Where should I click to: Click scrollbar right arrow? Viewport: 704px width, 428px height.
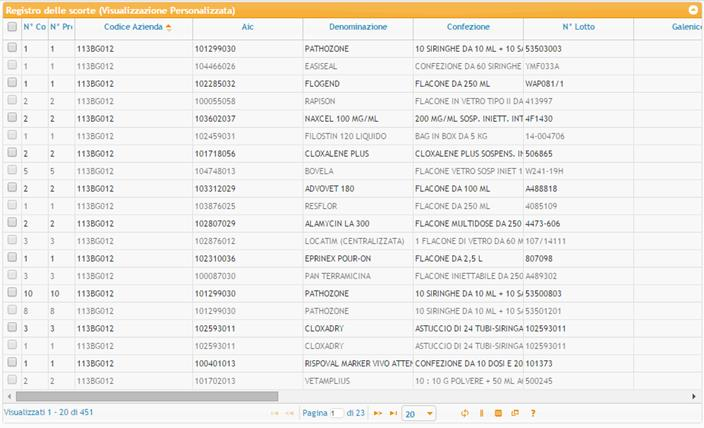694,397
